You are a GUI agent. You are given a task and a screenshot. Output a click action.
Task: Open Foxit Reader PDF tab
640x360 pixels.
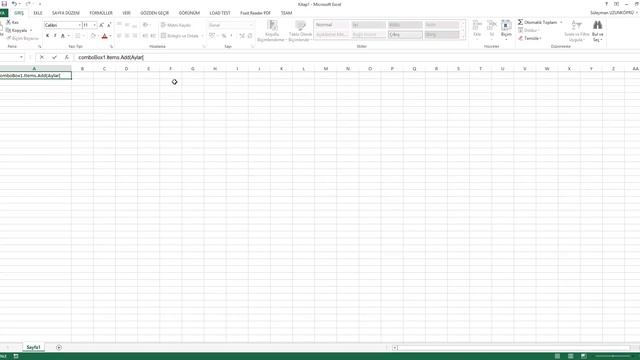pos(256,13)
